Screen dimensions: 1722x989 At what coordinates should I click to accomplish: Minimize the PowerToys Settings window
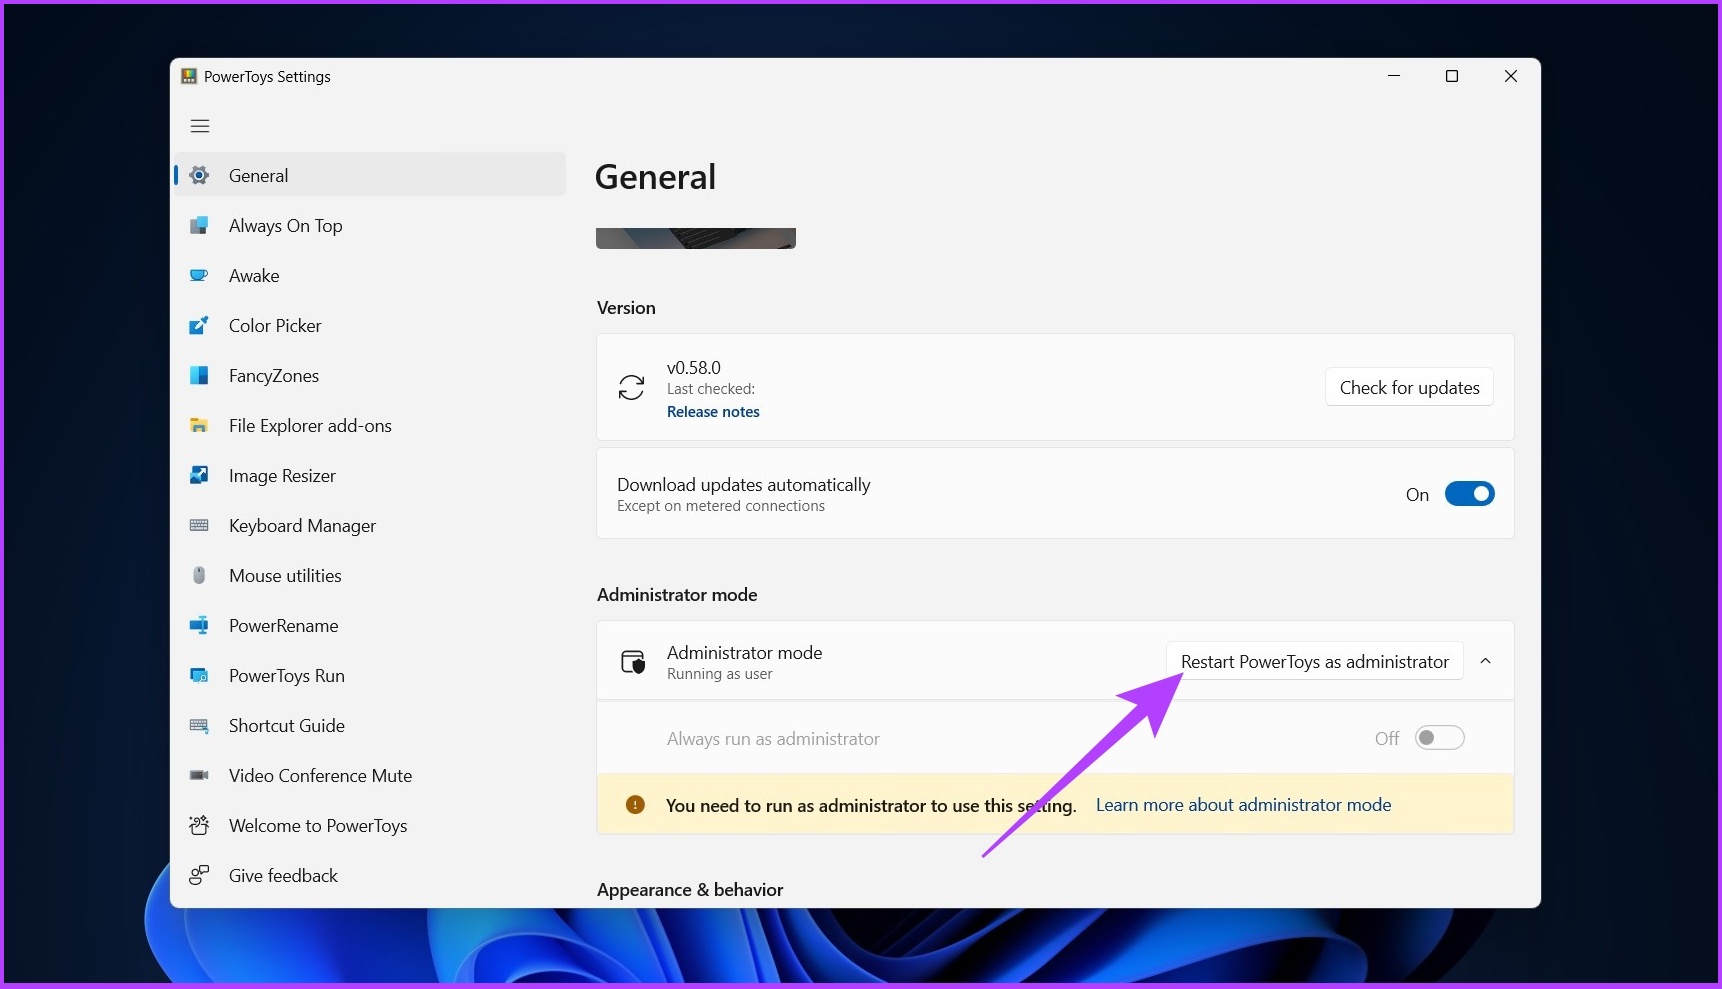[x=1394, y=76]
